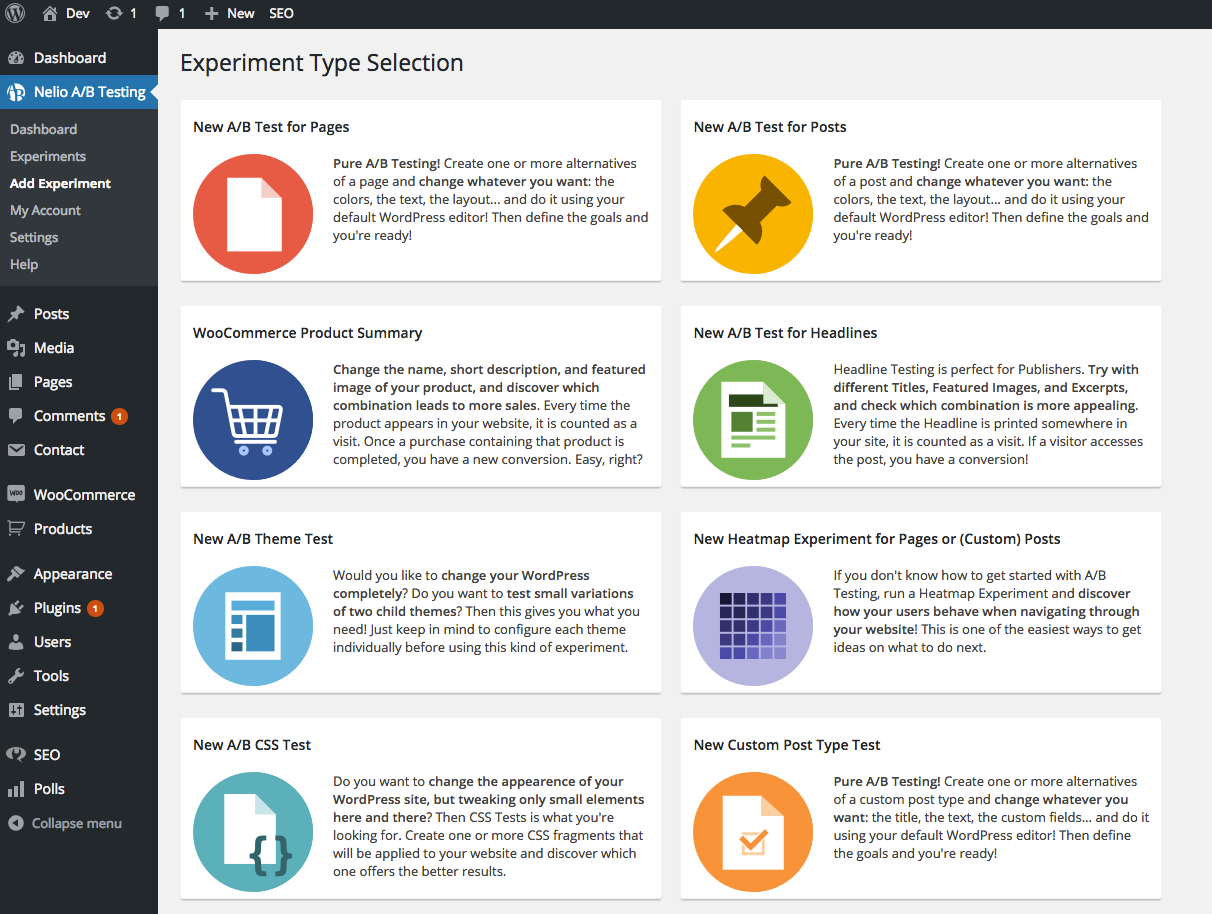The image size is (1212, 914).
Task: Open Experiments in the Nelio submenu
Action: pos(48,156)
